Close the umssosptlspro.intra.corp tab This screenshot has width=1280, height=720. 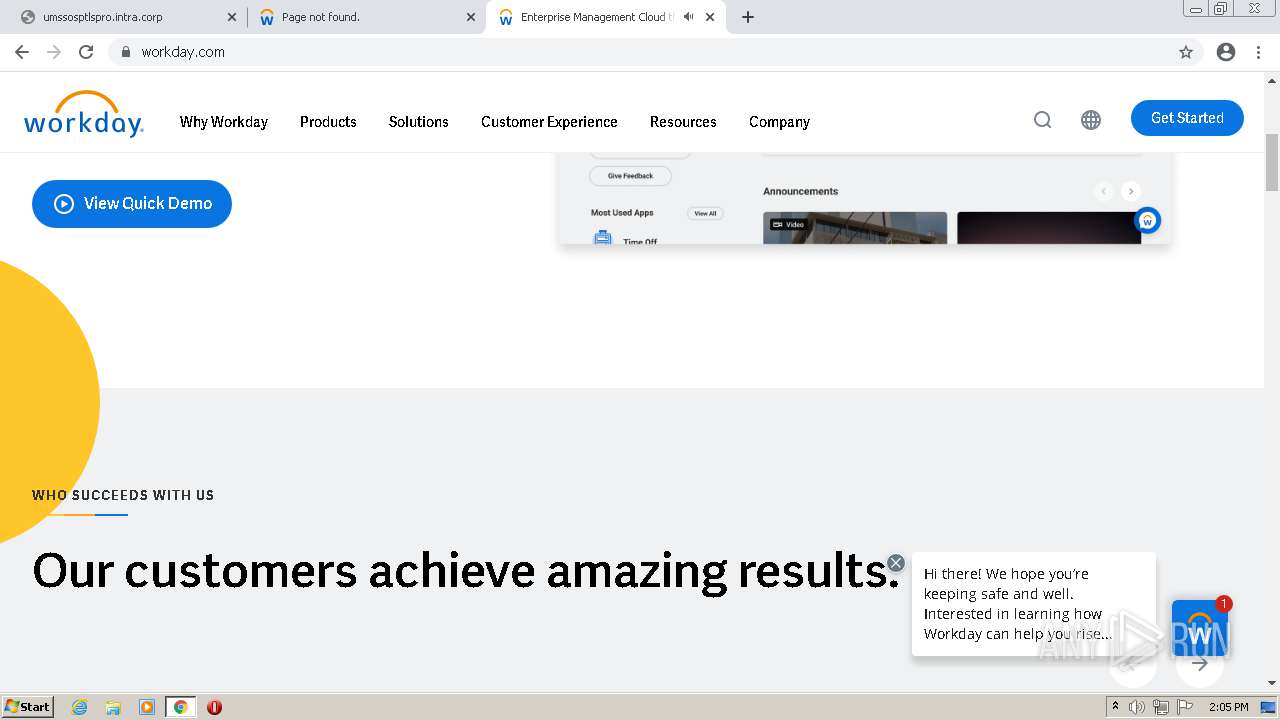coord(232,17)
